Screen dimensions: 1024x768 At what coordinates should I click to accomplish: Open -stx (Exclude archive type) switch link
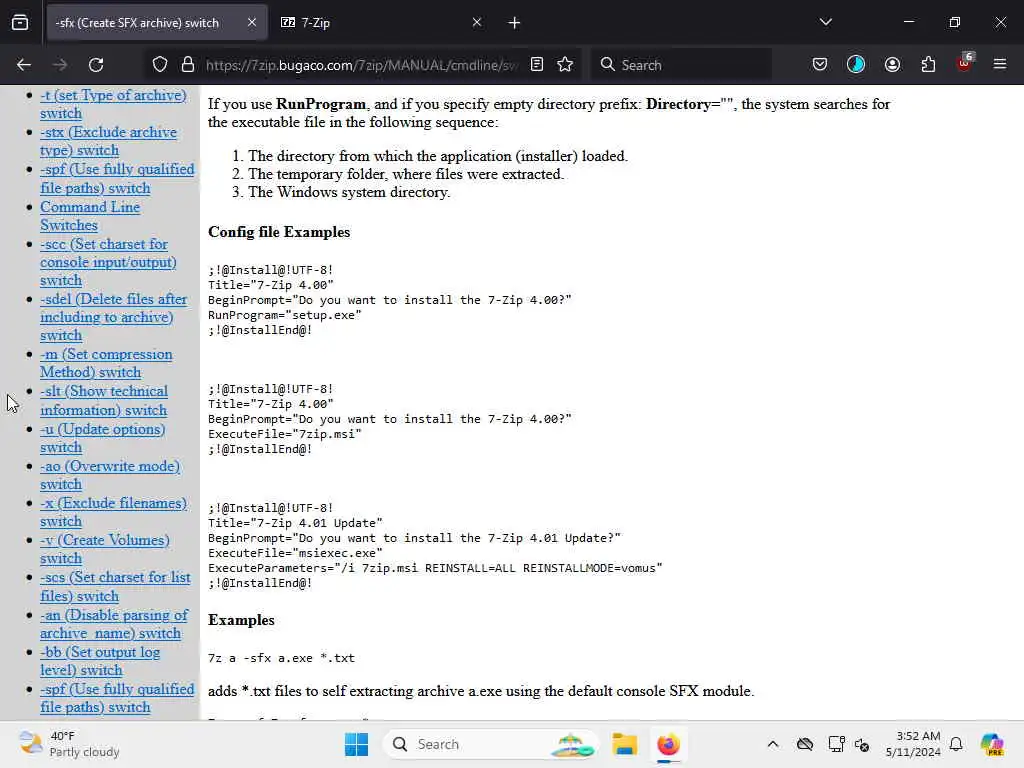tap(108, 141)
